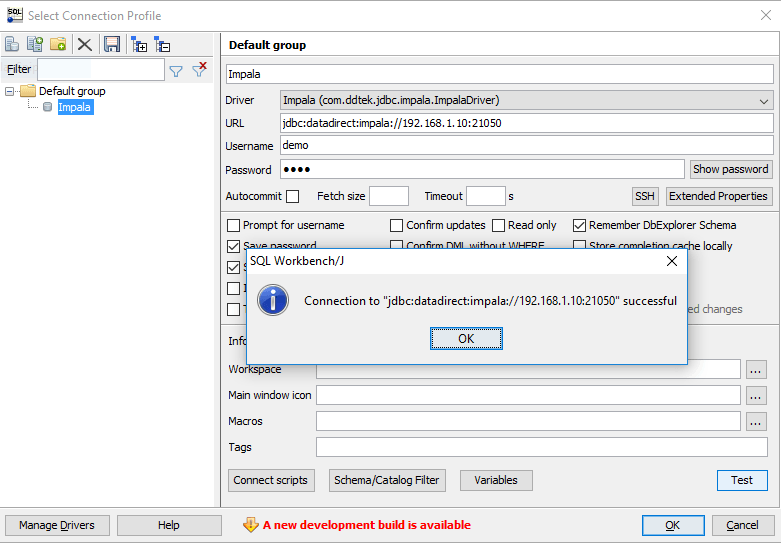Click the Help button
781x543 pixels.
point(169,525)
